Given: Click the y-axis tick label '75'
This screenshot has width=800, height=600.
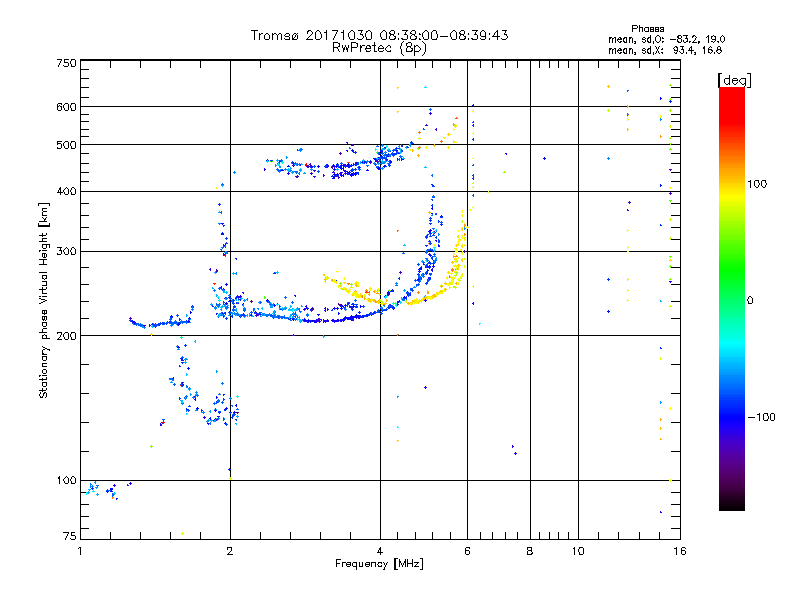Looking at the screenshot, I should [70, 536].
